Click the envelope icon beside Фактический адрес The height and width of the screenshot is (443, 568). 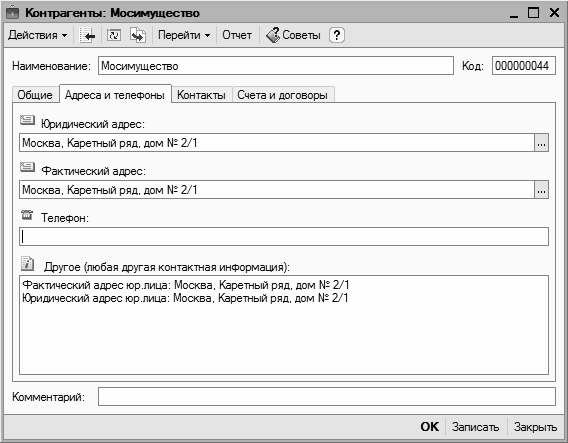[x=28, y=167]
